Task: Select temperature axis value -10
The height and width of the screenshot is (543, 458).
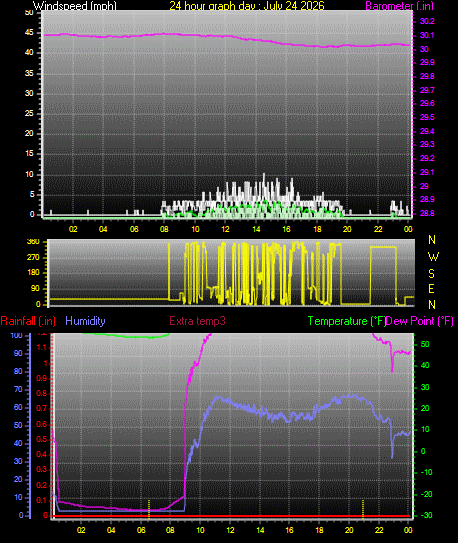Action: 426,472
